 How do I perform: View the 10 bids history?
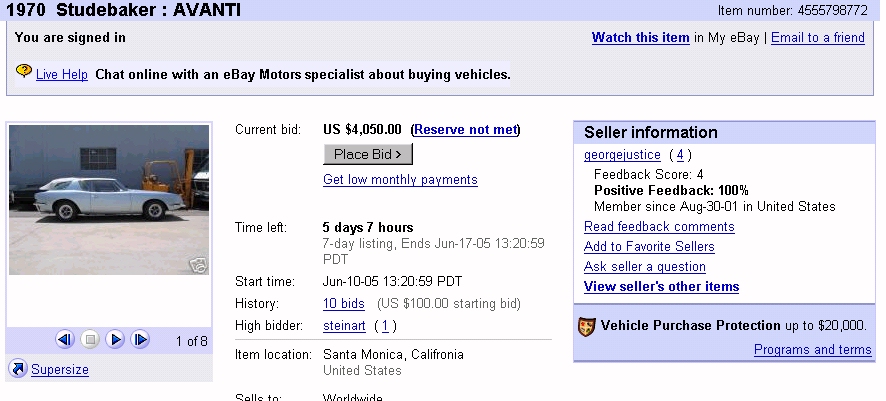coord(343,303)
